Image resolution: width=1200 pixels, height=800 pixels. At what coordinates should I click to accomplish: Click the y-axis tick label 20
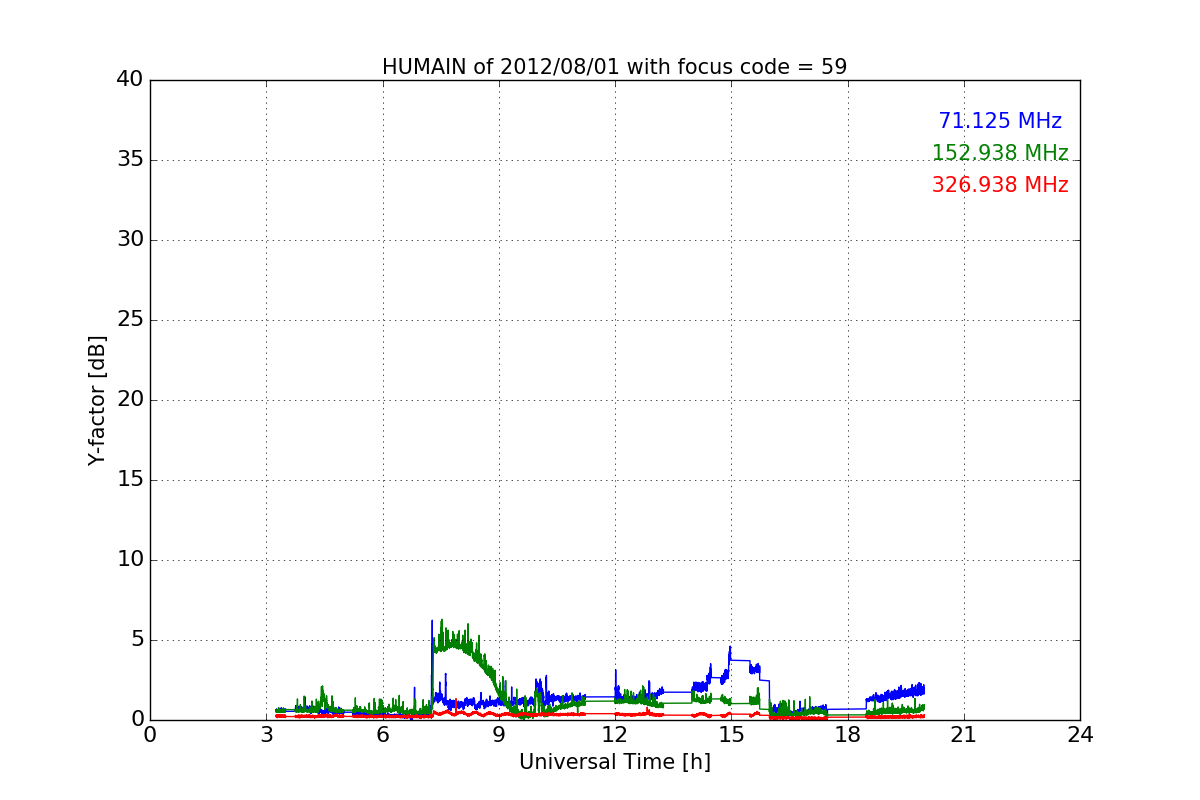click(x=130, y=400)
